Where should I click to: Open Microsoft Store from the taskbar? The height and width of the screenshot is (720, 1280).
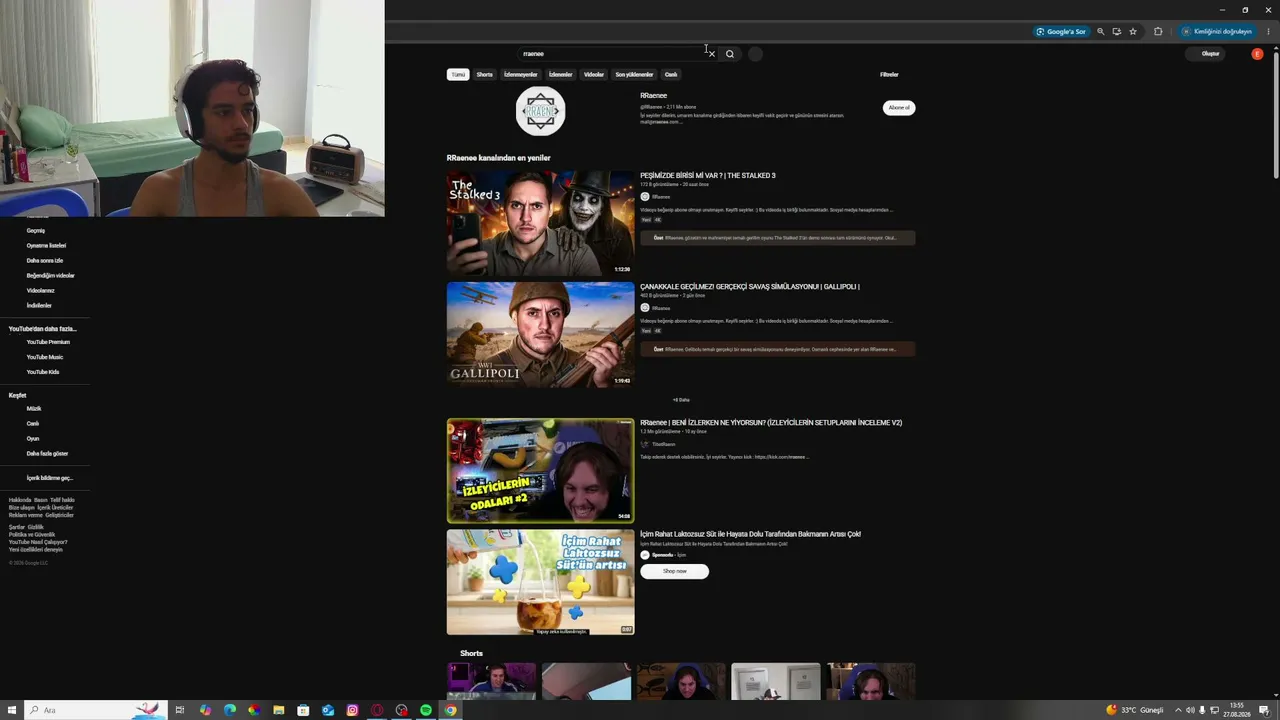point(304,710)
